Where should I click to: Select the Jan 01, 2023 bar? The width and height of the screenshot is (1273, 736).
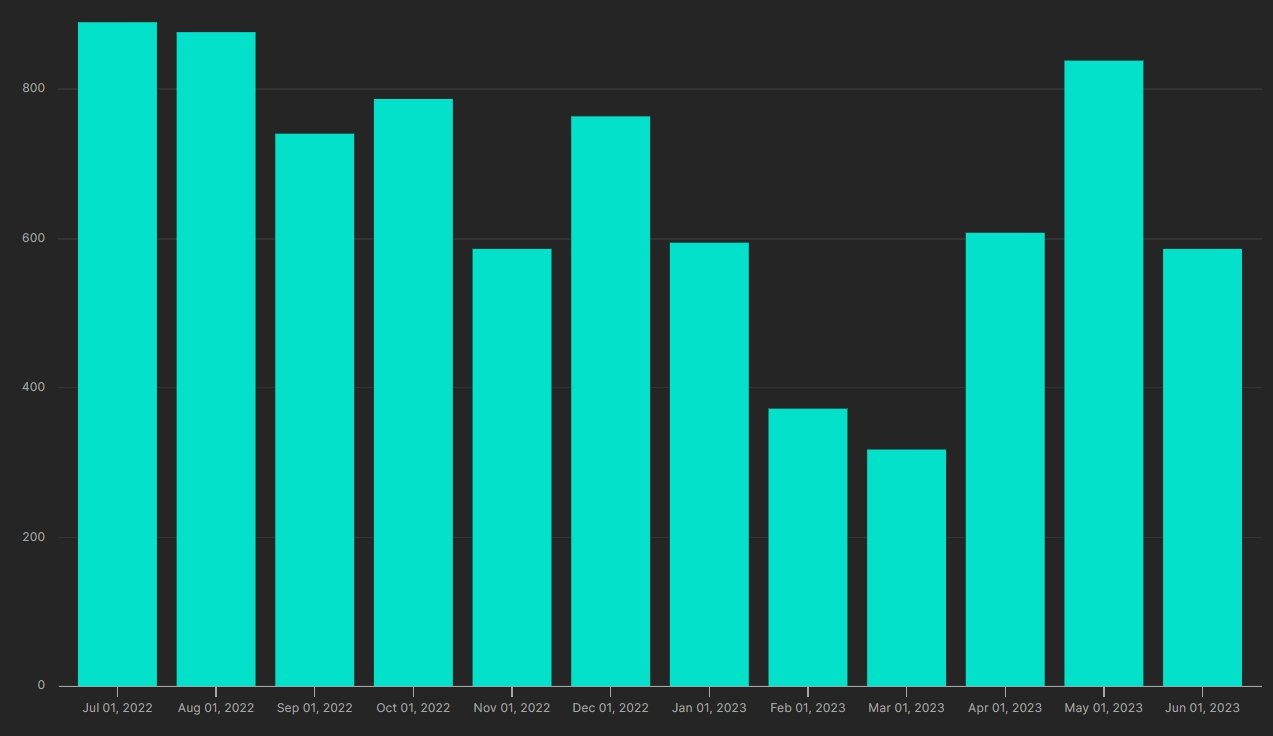pyautogui.click(x=709, y=464)
